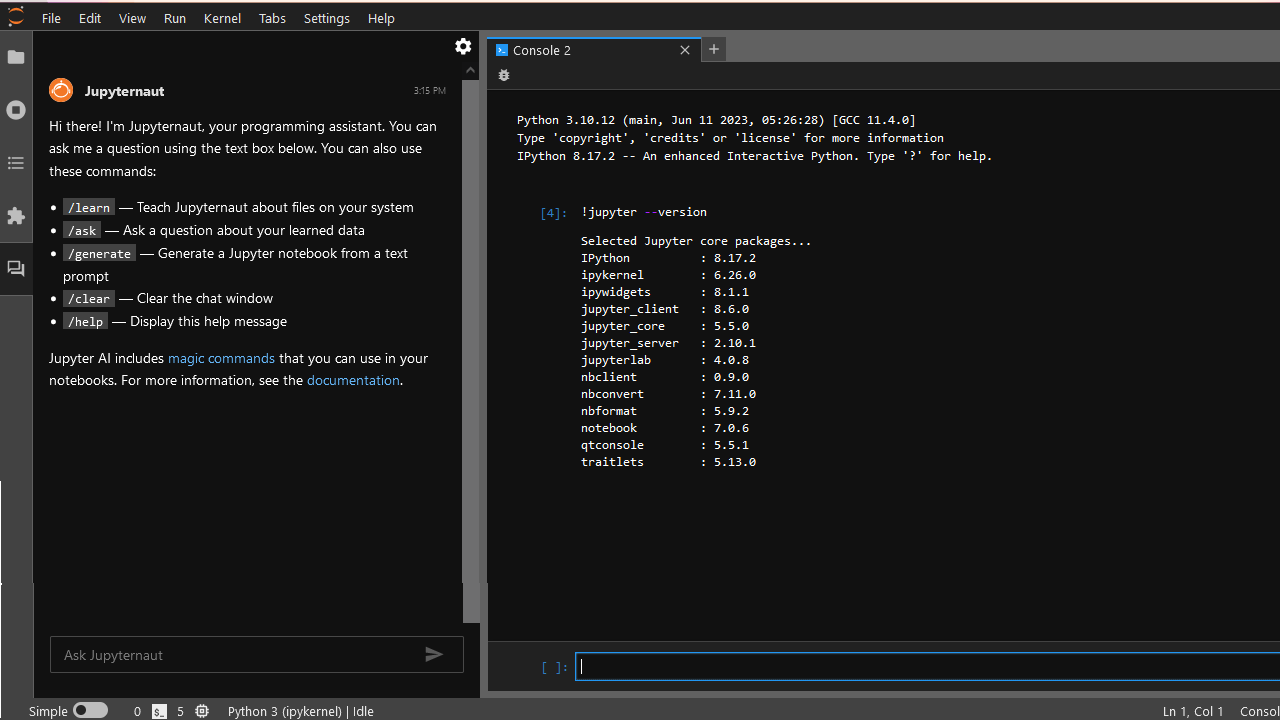Open the Tabs menu

(x=272, y=18)
